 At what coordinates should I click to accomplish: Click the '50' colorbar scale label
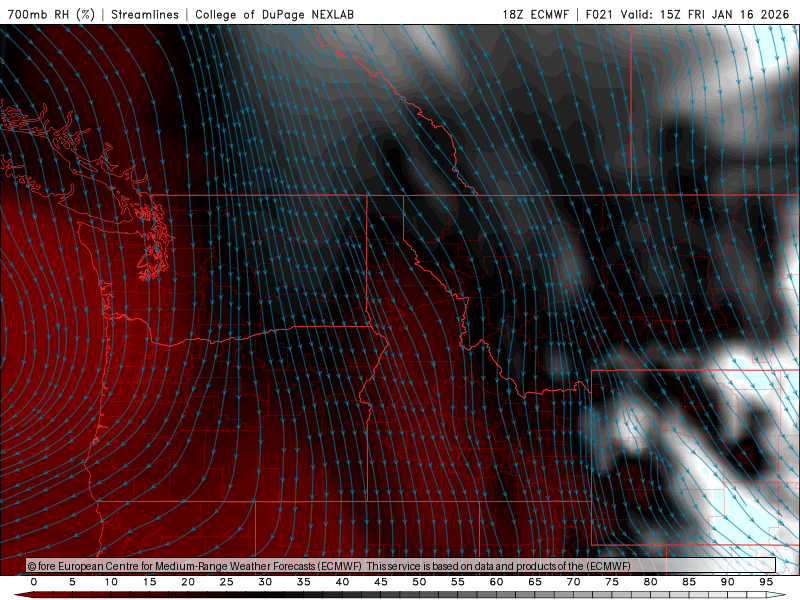coord(419,582)
